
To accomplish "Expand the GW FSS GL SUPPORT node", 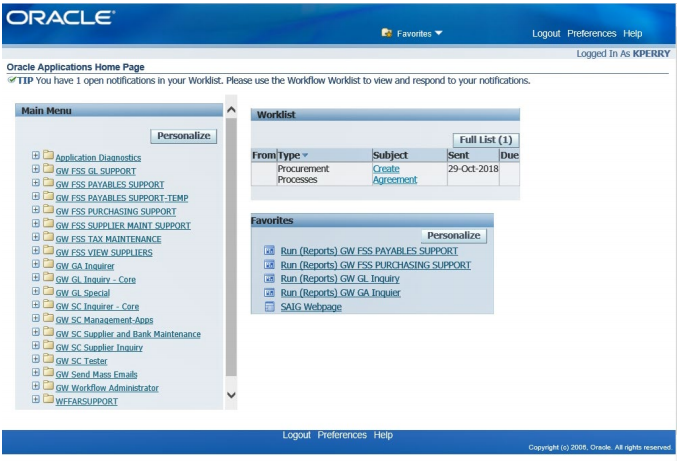I will [x=36, y=169].
